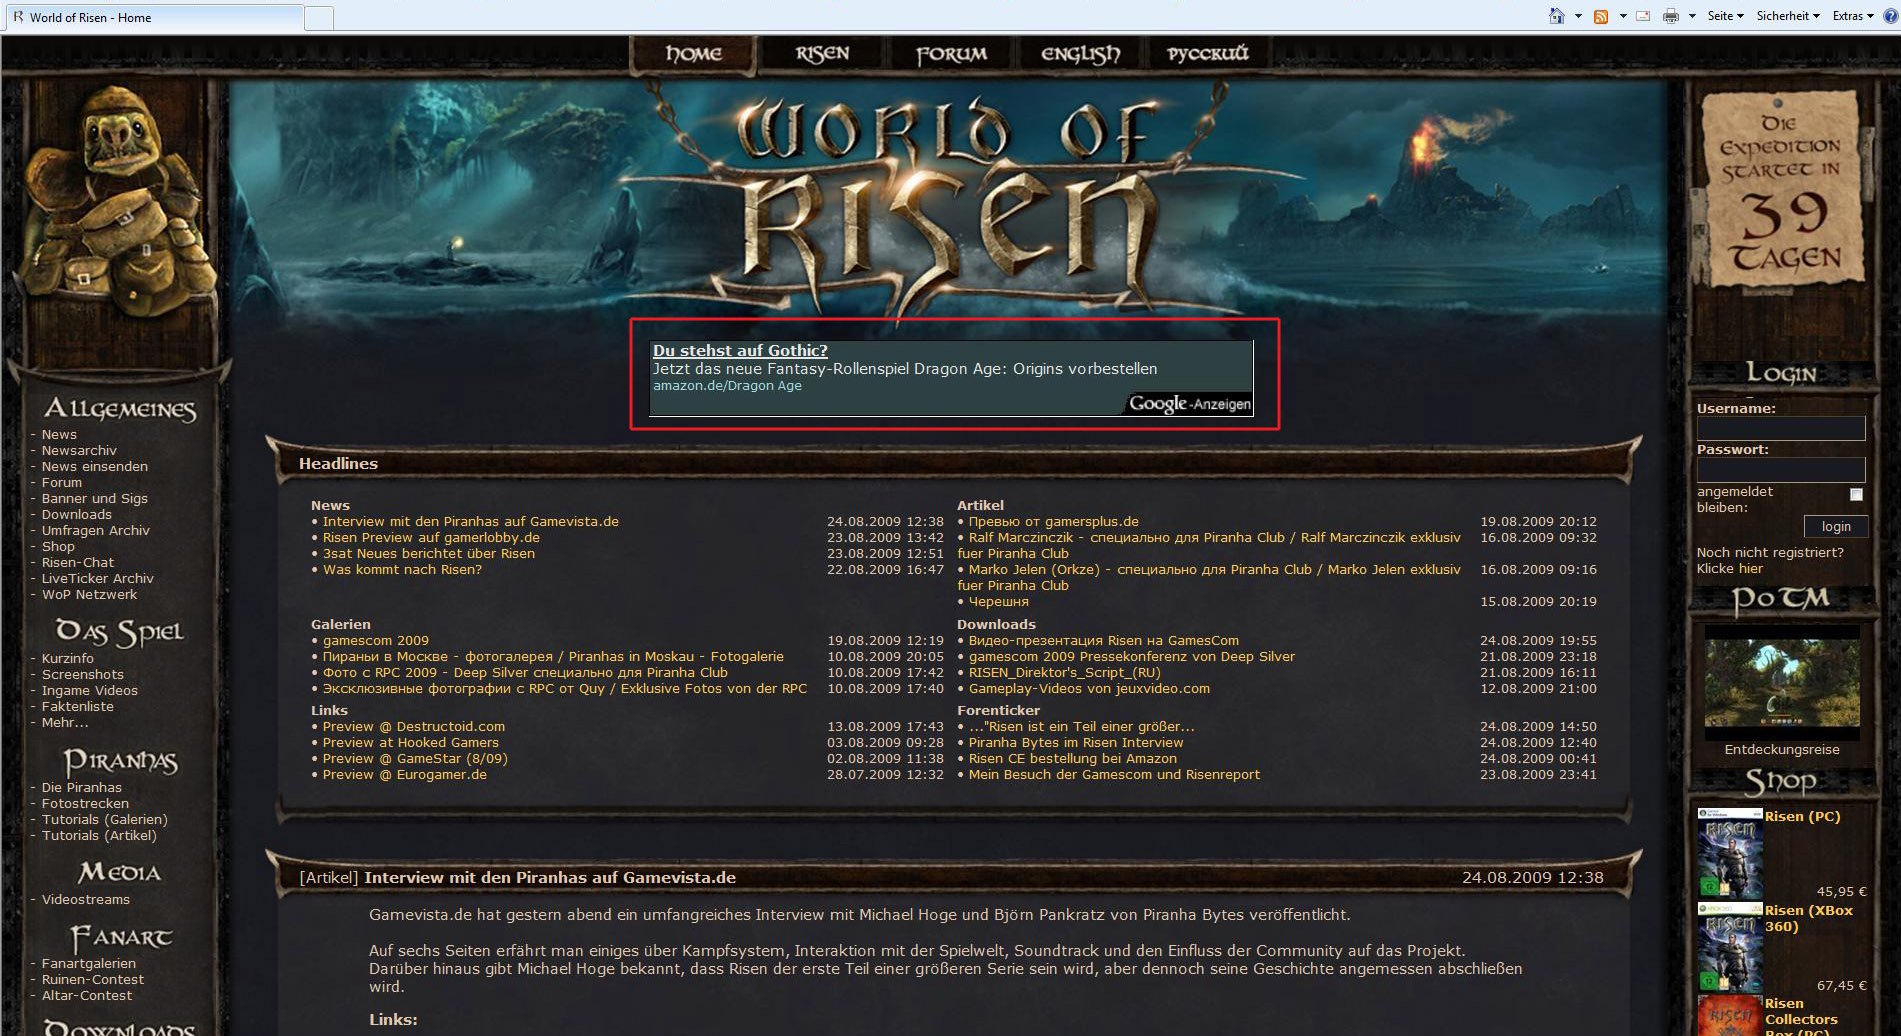Open 'Gameplay-Videos von jeuxvideo.com' download
1901x1036 pixels.
(1089, 689)
